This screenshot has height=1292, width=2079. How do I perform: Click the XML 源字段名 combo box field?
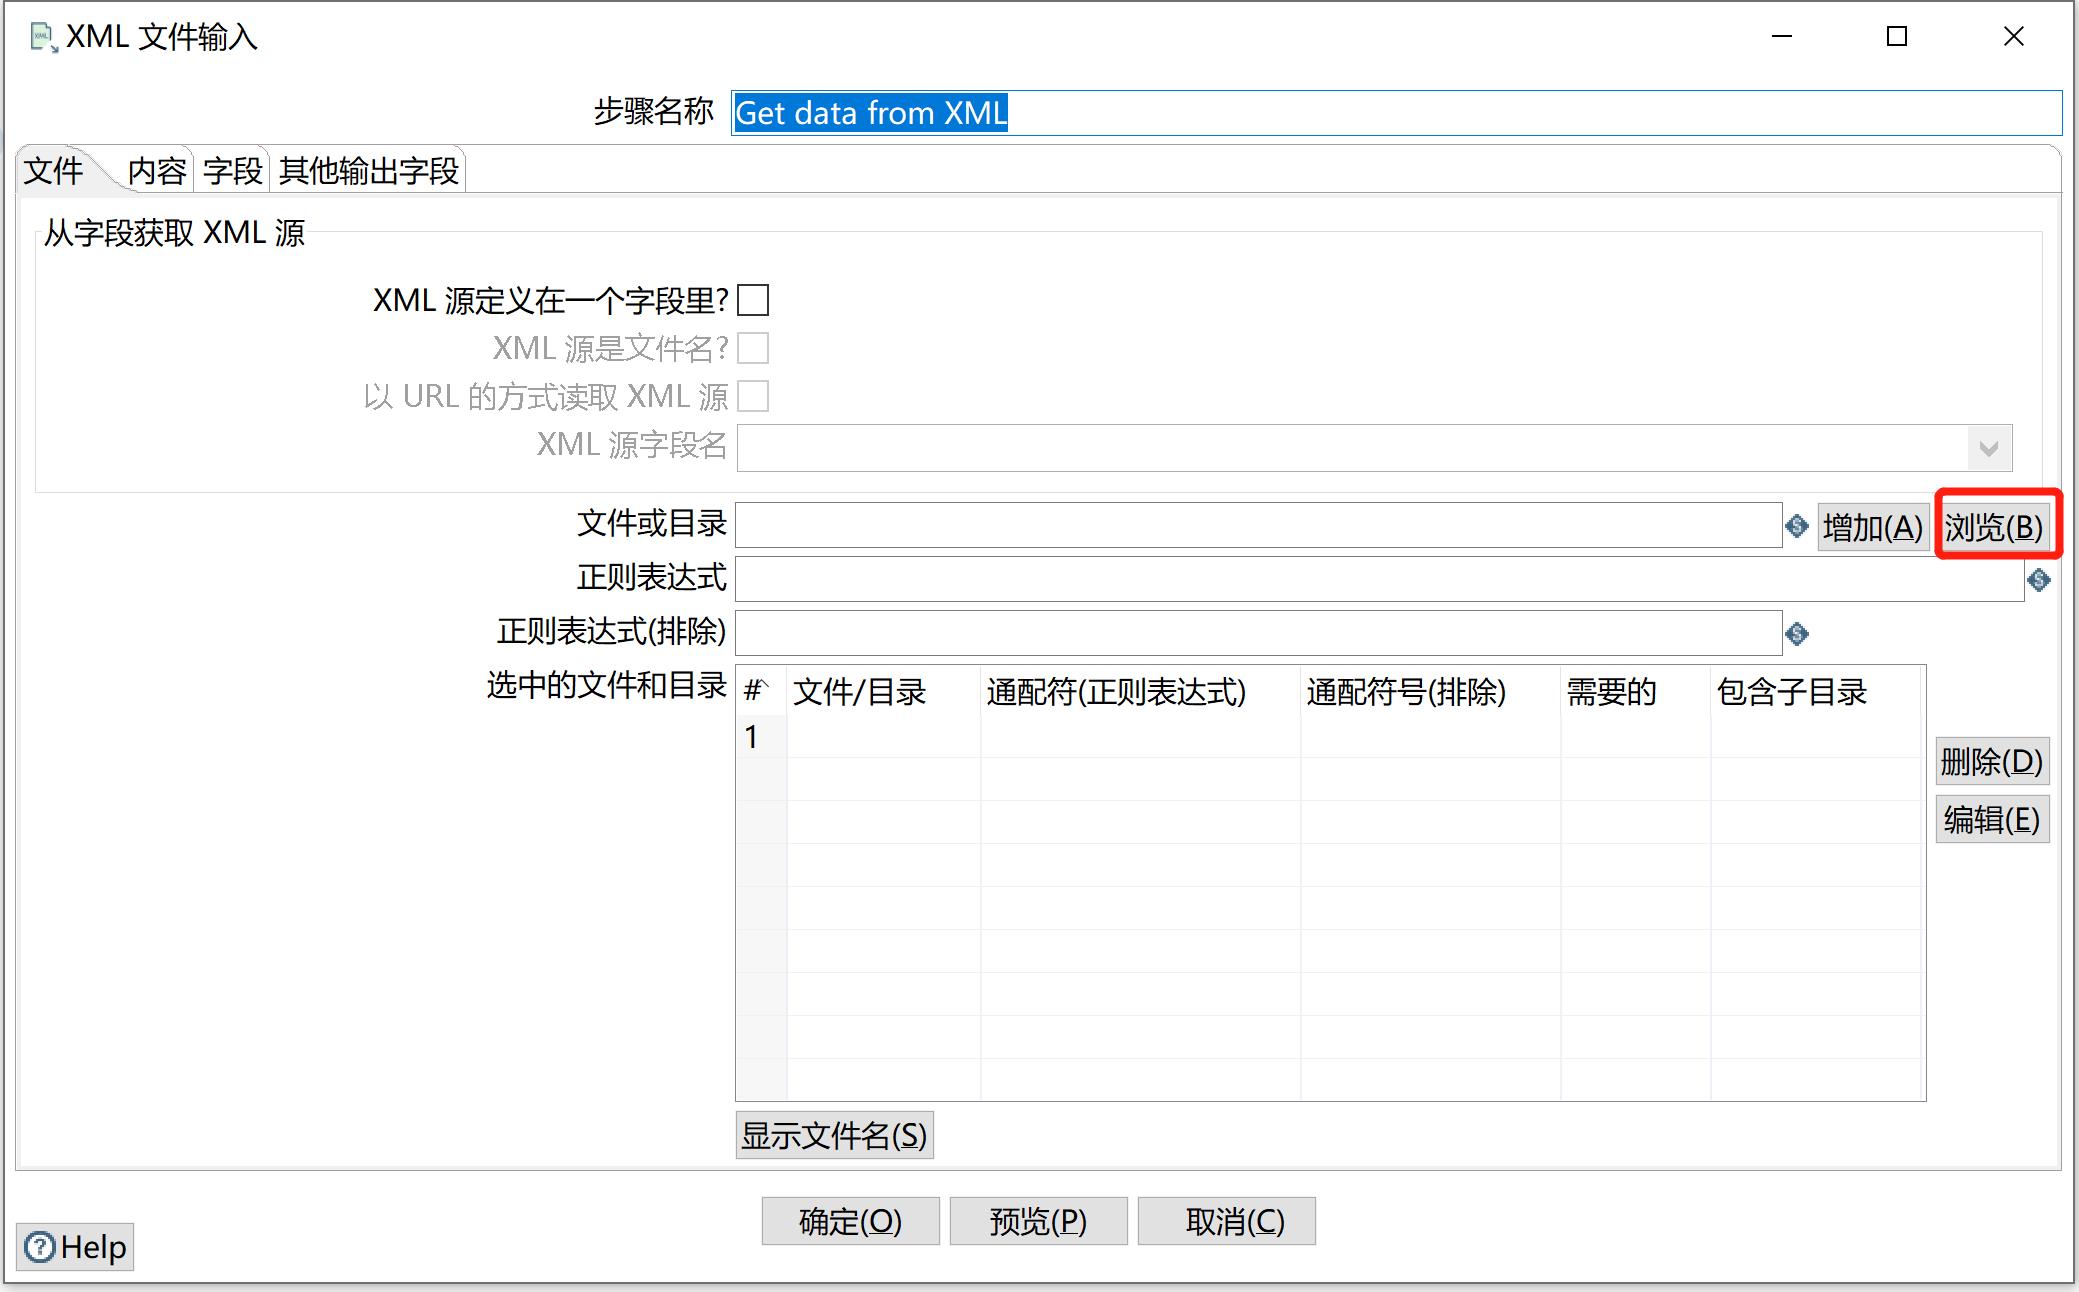(x=1374, y=448)
